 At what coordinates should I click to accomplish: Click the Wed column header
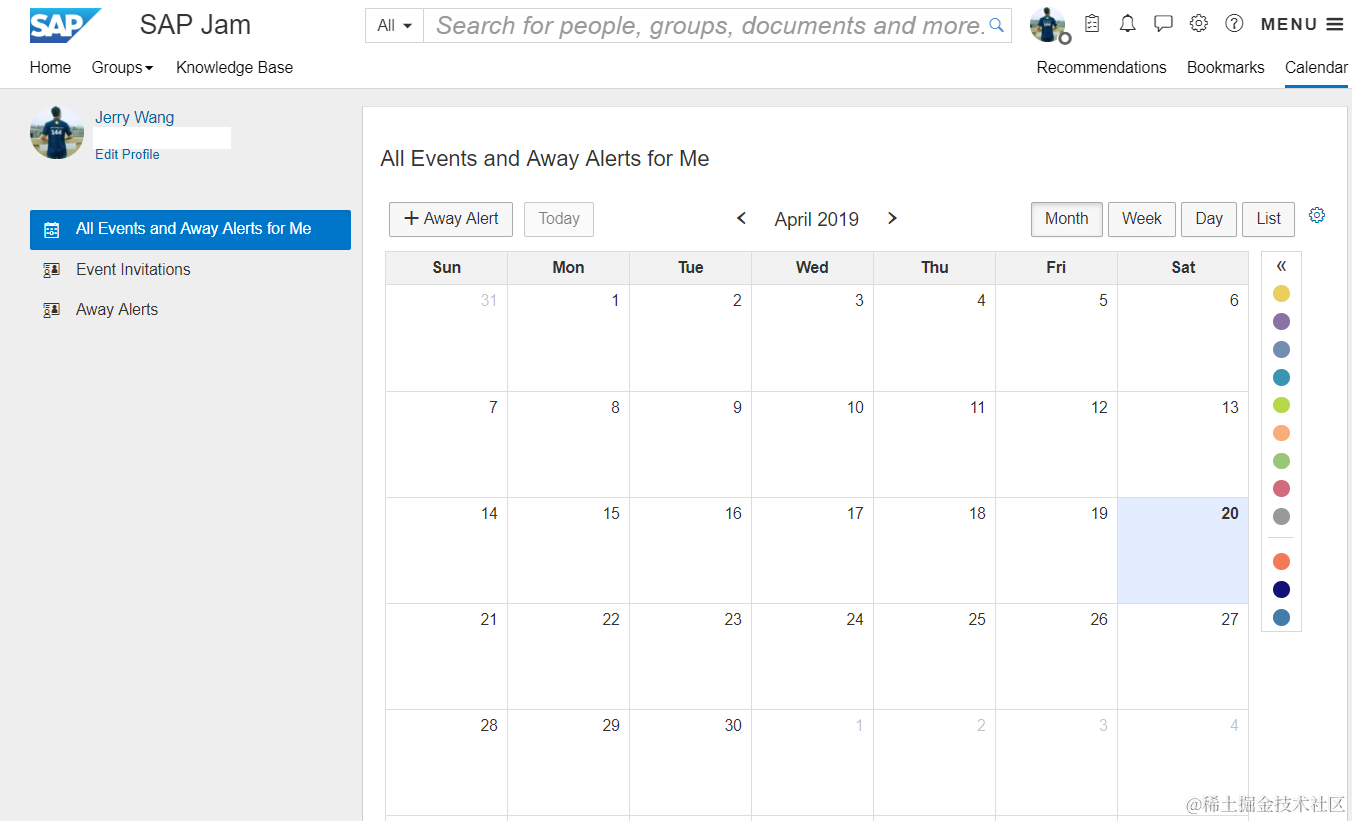(812, 267)
